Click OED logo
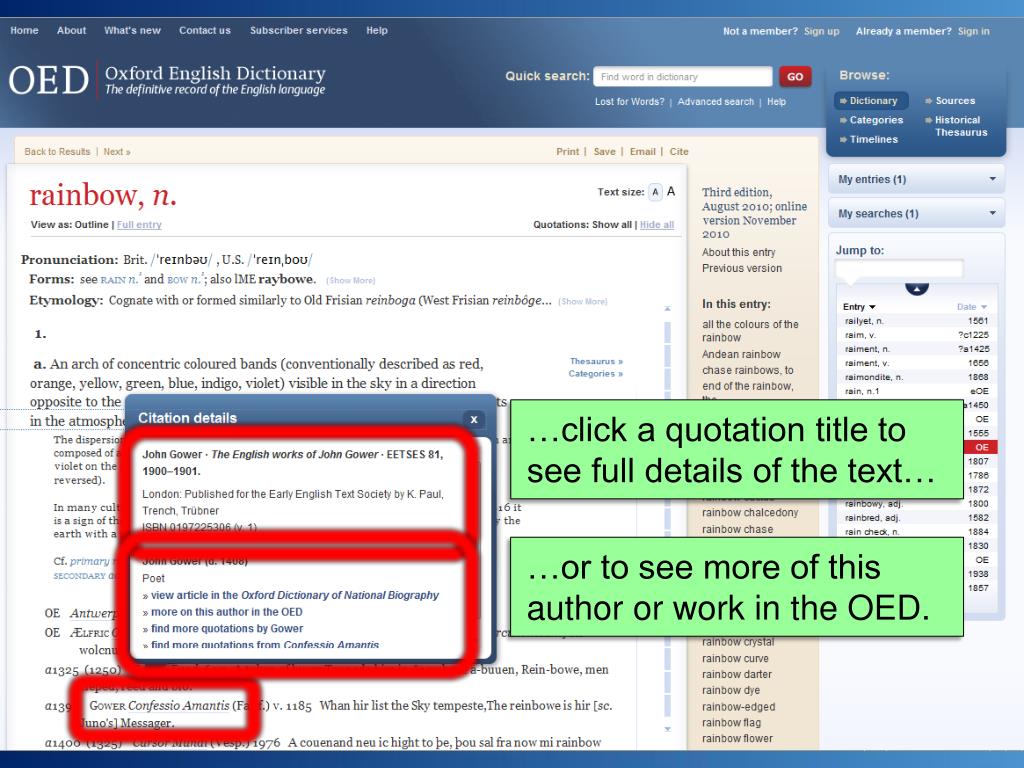The height and width of the screenshot is (768, 1024). pyautogui.click(x=49, y=80)
